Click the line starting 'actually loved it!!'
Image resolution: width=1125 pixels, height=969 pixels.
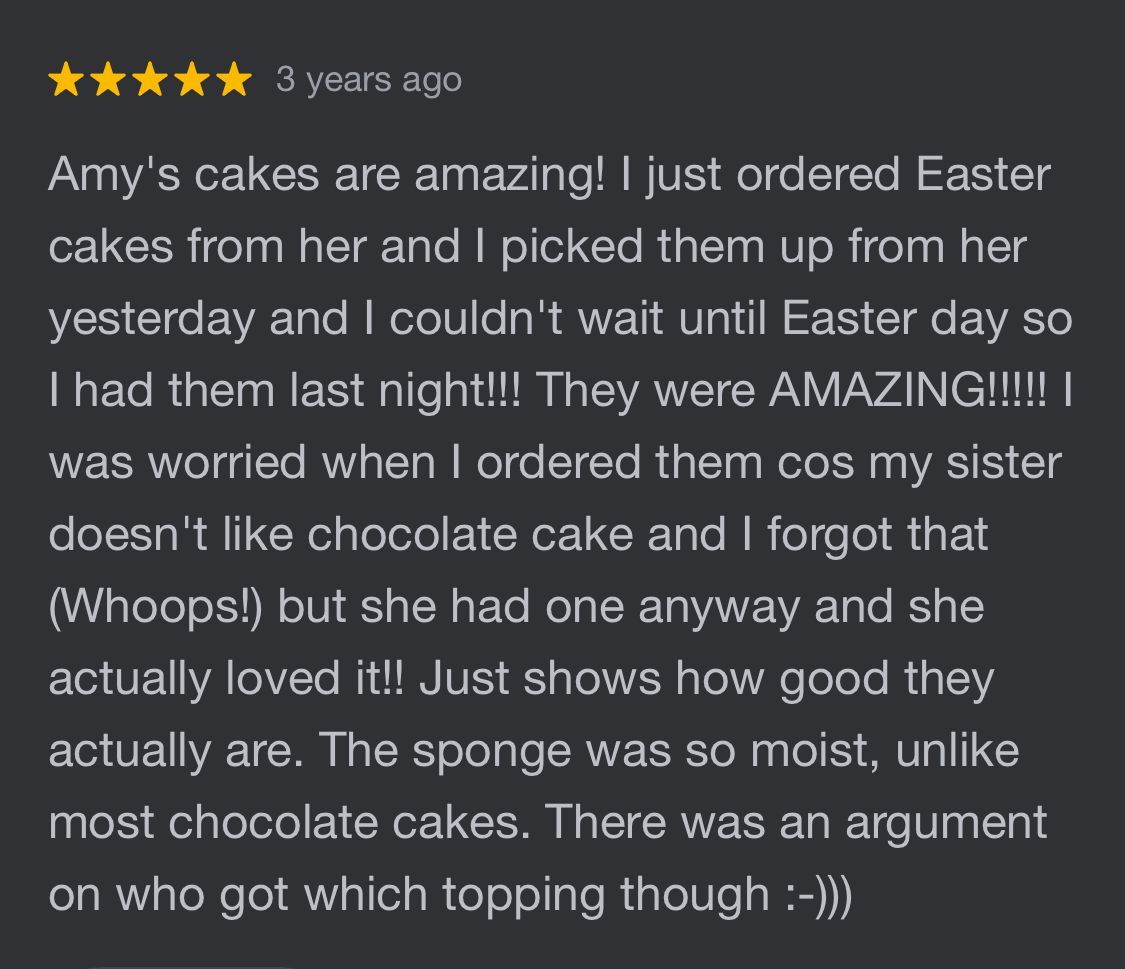tap(520, 678)
